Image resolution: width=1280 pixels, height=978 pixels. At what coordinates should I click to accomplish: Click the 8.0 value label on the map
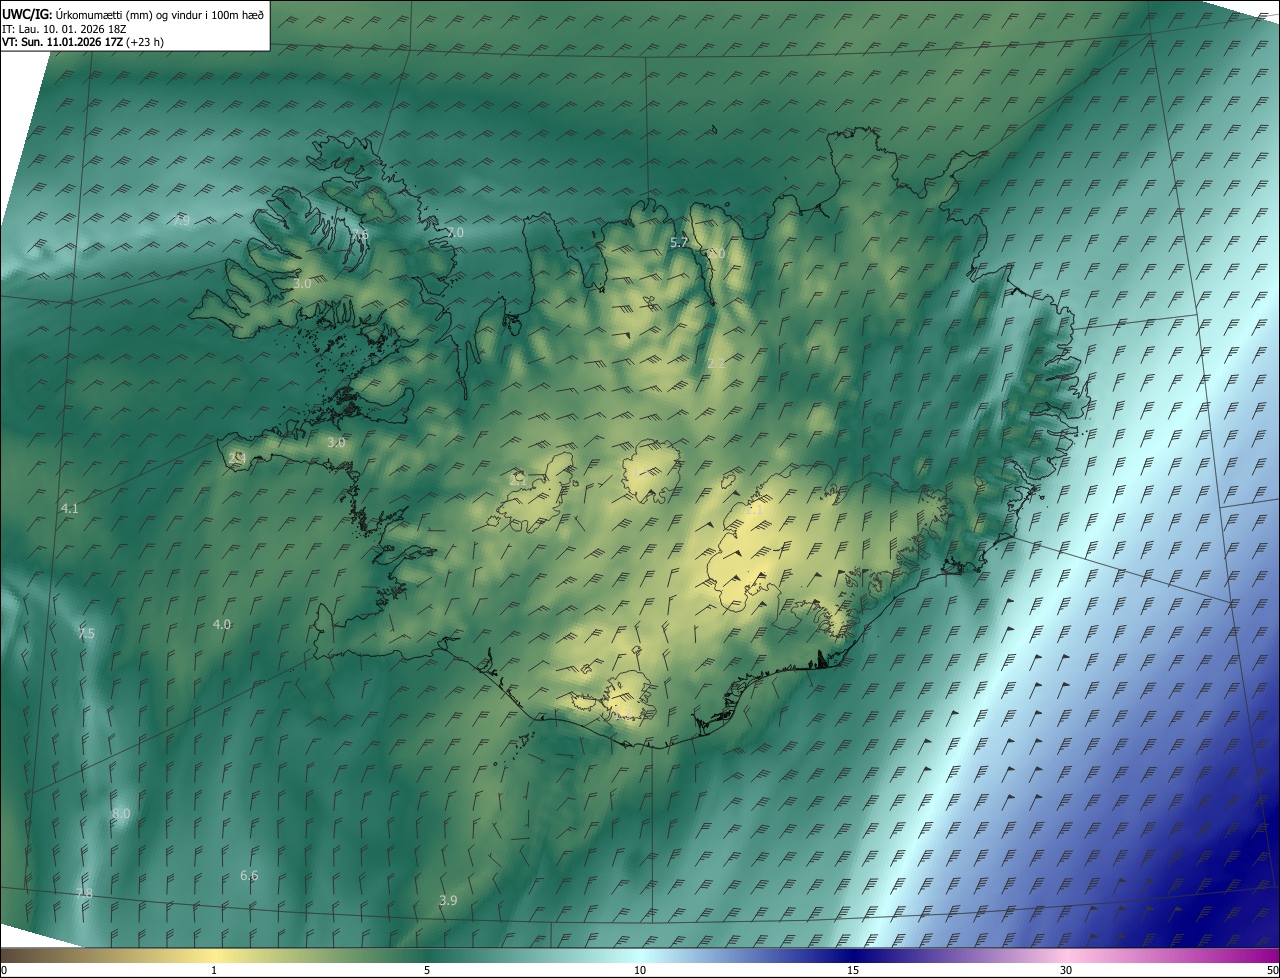click(121, 814)
